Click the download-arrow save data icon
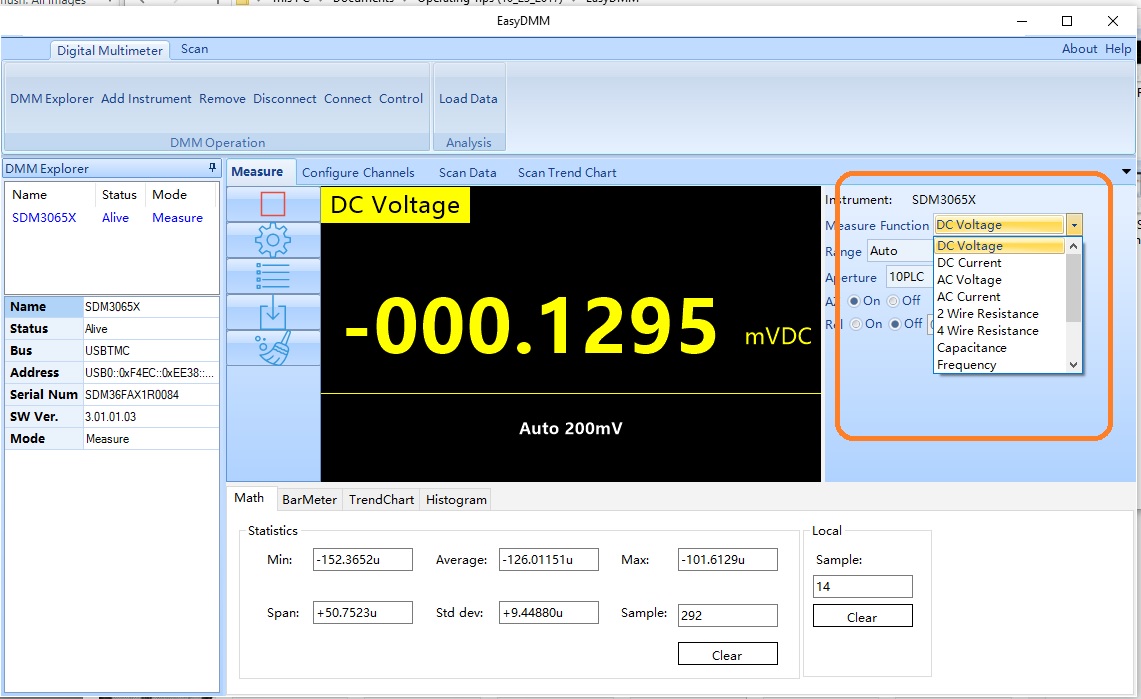1141x699 pixels. tap(273, 312)
